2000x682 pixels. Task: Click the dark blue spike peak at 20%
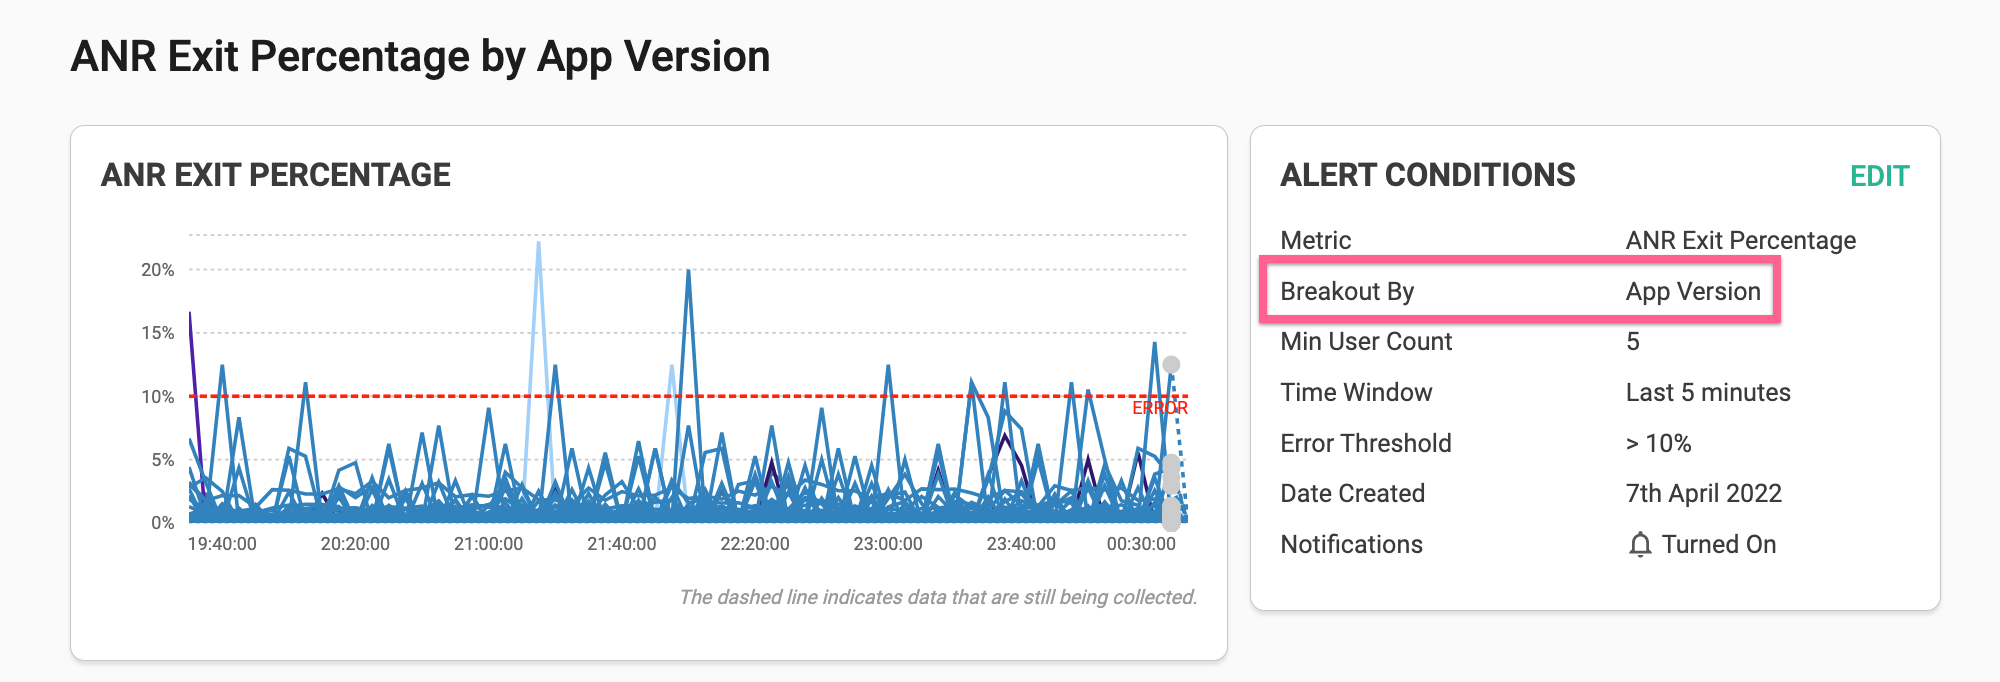(688, 272)
